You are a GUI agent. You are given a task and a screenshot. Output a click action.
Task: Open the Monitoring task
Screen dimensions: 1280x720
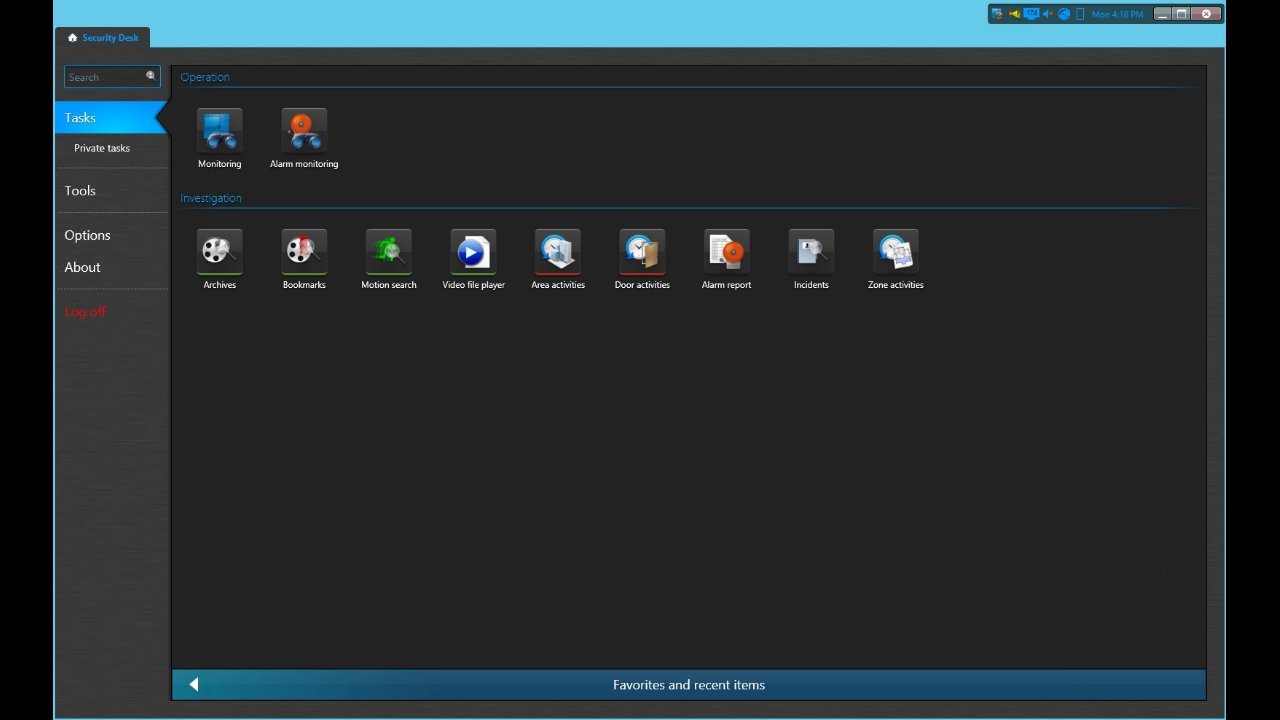pos(219,131)
